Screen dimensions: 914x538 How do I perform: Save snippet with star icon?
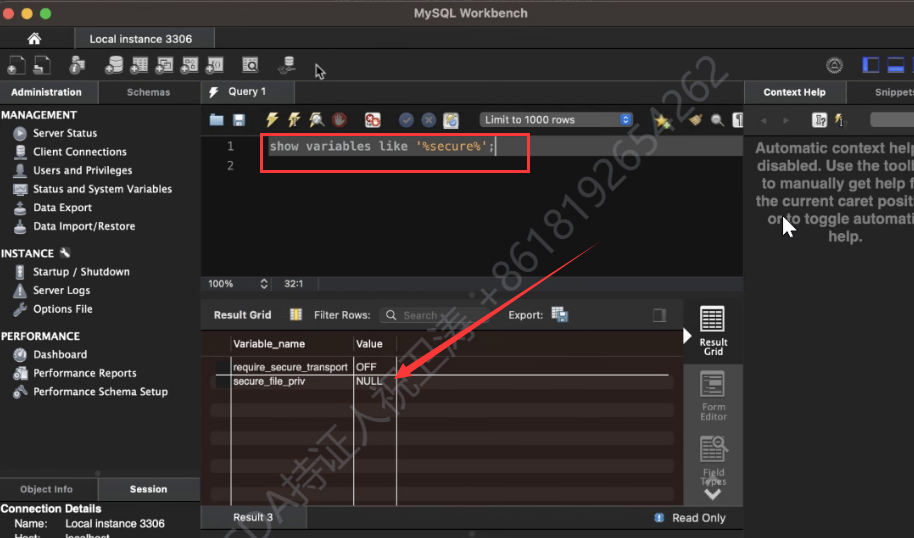coord(662,121)
